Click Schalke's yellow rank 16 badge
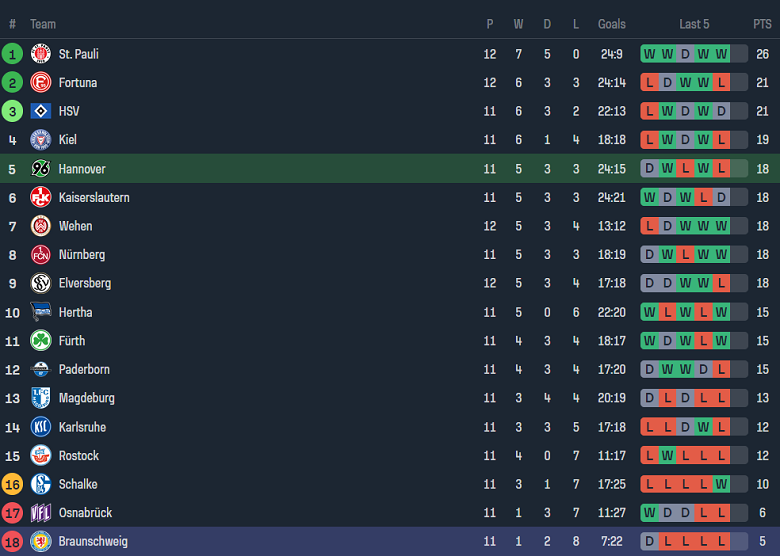This screenshot has height=556, width=780. [x=12, y=484]
